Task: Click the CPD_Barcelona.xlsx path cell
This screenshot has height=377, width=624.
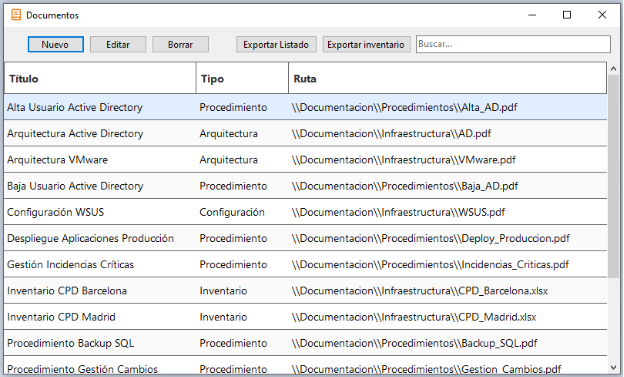Action: pyautogui.click(x=448, y=291)
